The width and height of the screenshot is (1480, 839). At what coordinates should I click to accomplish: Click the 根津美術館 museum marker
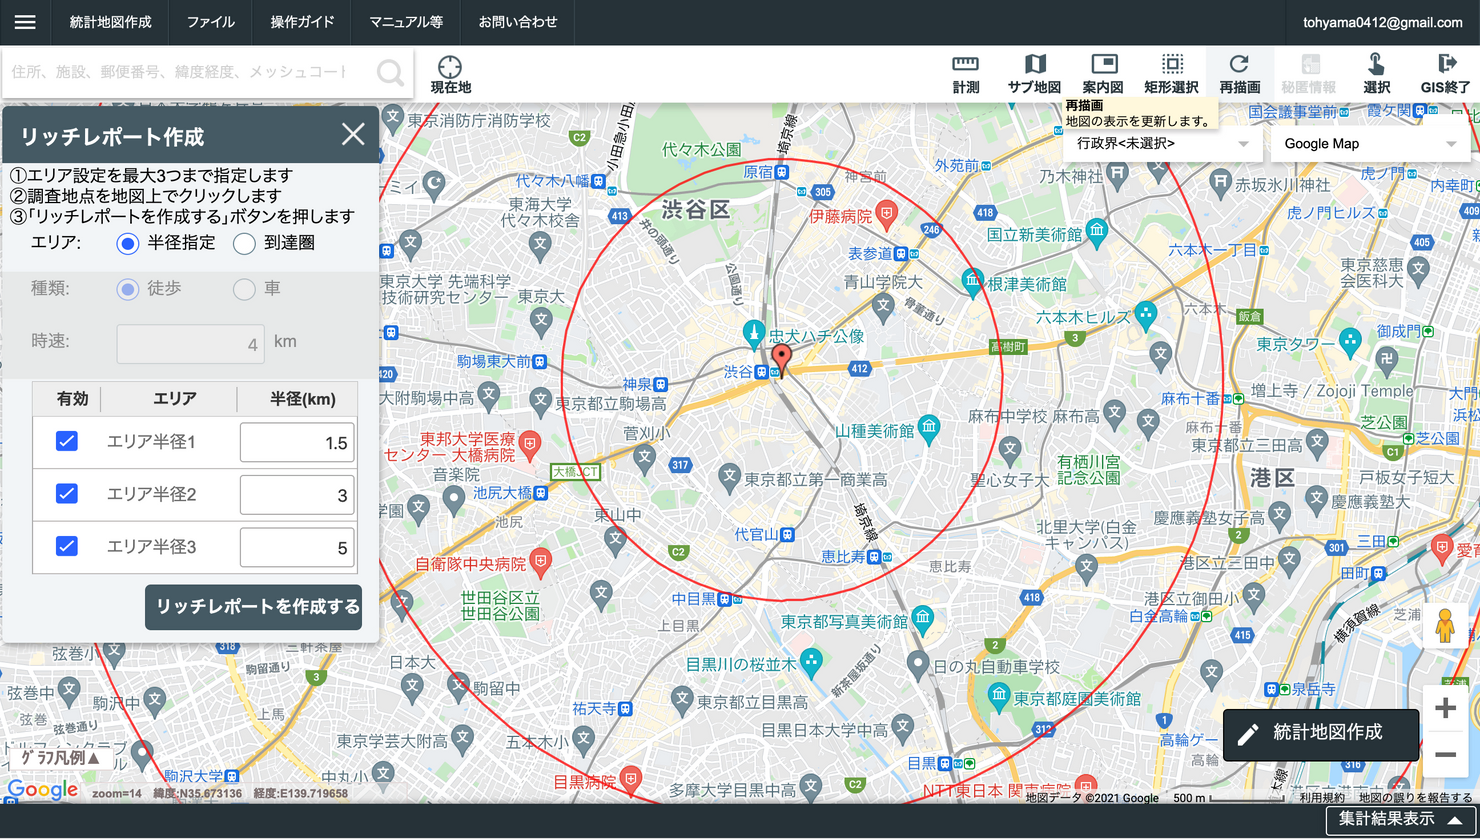pyautogui.click(x=971, y=281)
